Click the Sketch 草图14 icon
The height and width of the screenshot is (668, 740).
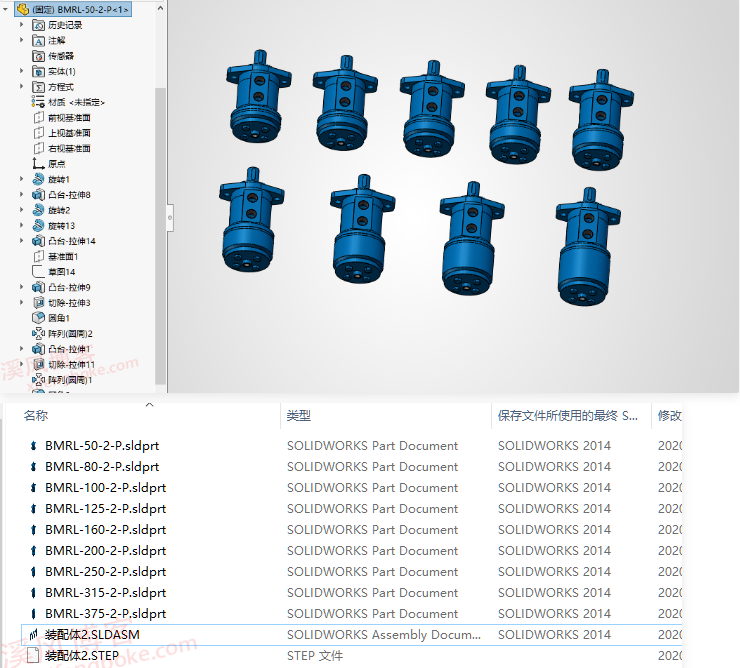pos(38,271)
